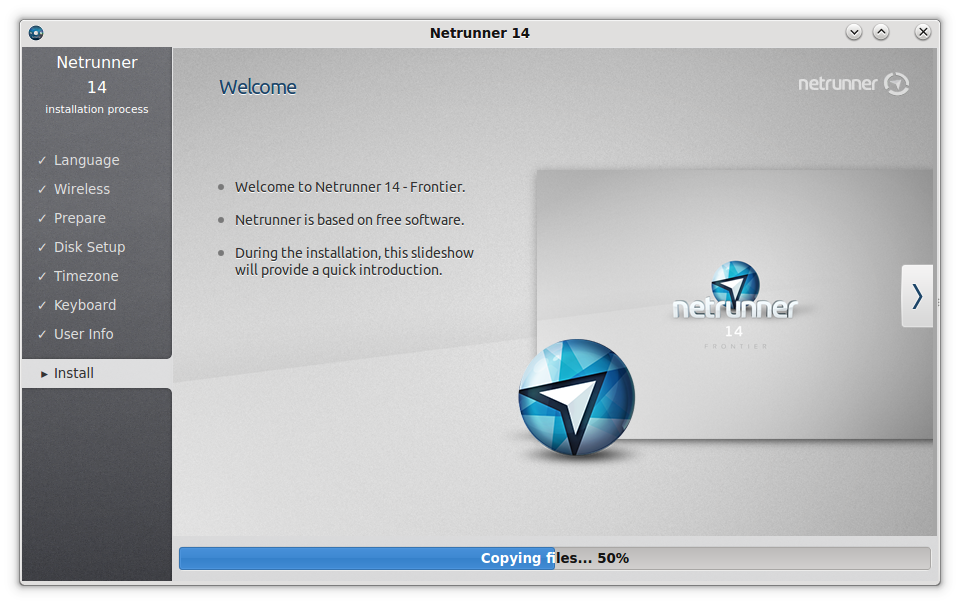Click the large blue globe compass icon
Viewport: 960px width, 605px height.
576,397
